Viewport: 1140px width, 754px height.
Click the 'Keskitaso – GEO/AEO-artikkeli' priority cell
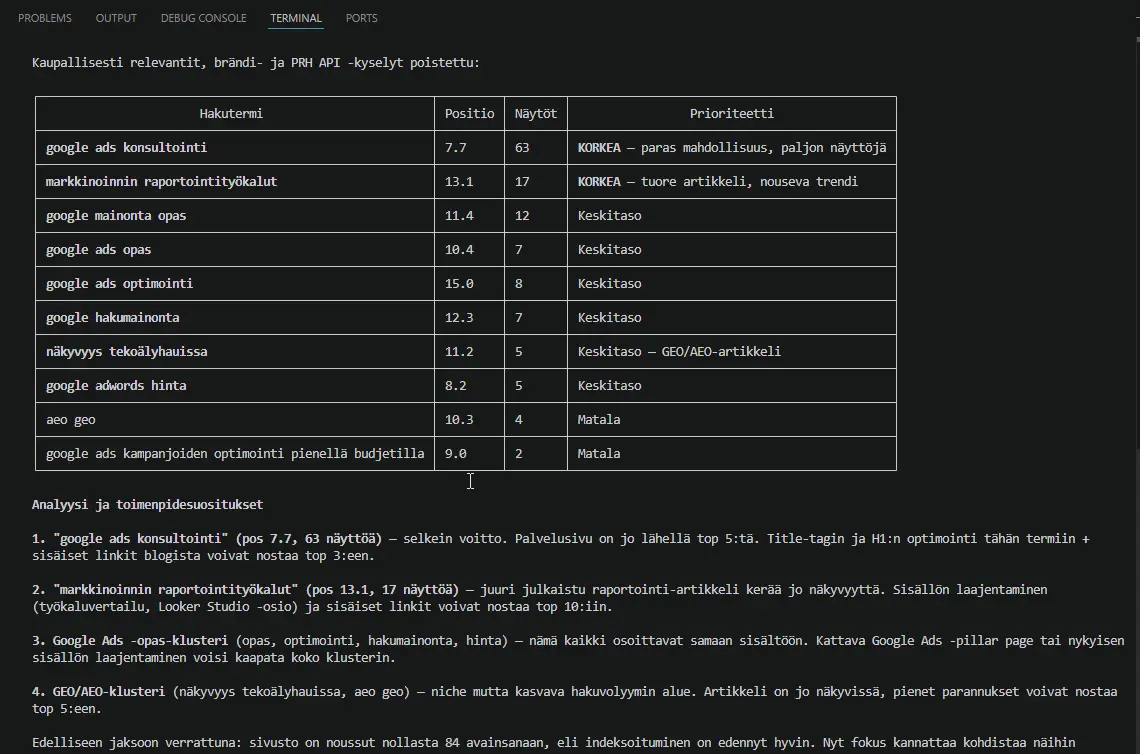click(679, 352)
